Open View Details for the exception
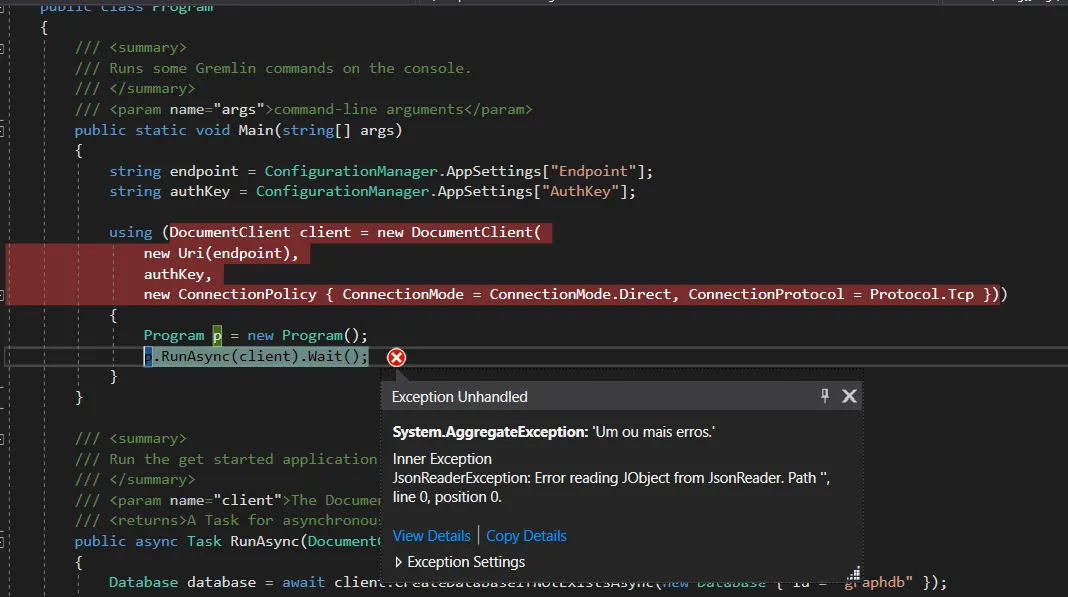The height and width of the screenshot is (597, 1068). coord(431,536)
